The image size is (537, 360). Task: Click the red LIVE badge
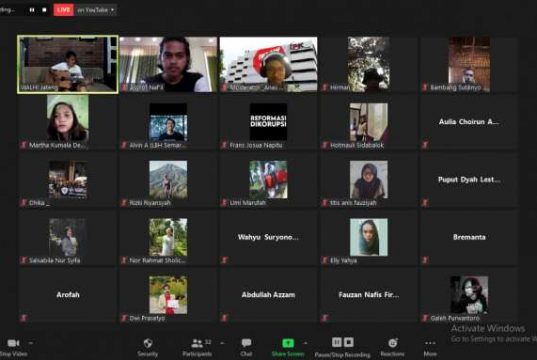point(63,10)
